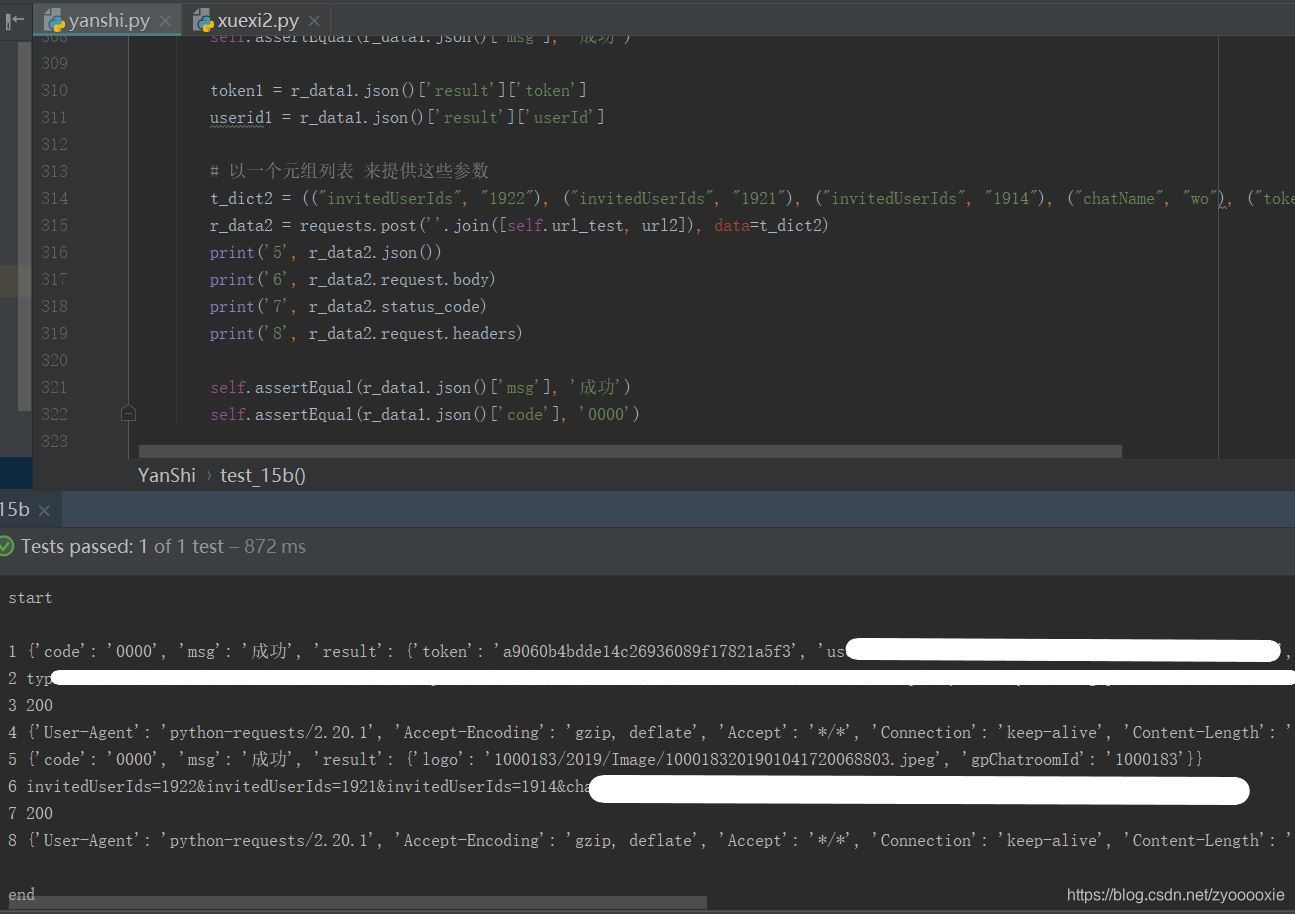Click the underlined userid1 variable
This screenshot has height=914, width=1295.
tap(240, 117)
